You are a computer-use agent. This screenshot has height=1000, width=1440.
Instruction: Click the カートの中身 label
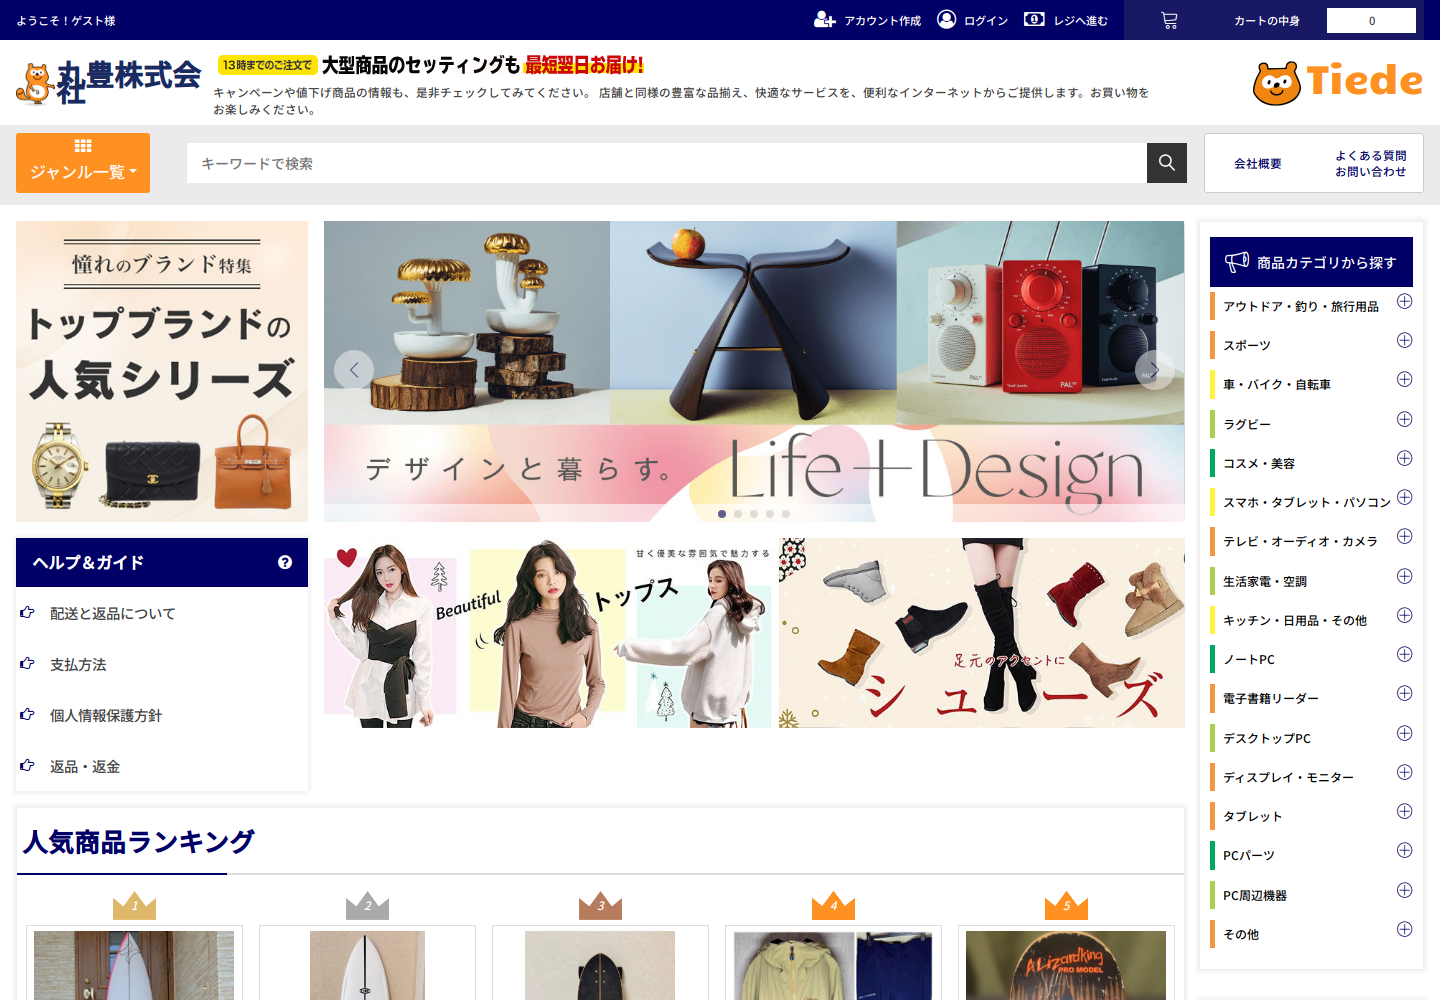1267,20
